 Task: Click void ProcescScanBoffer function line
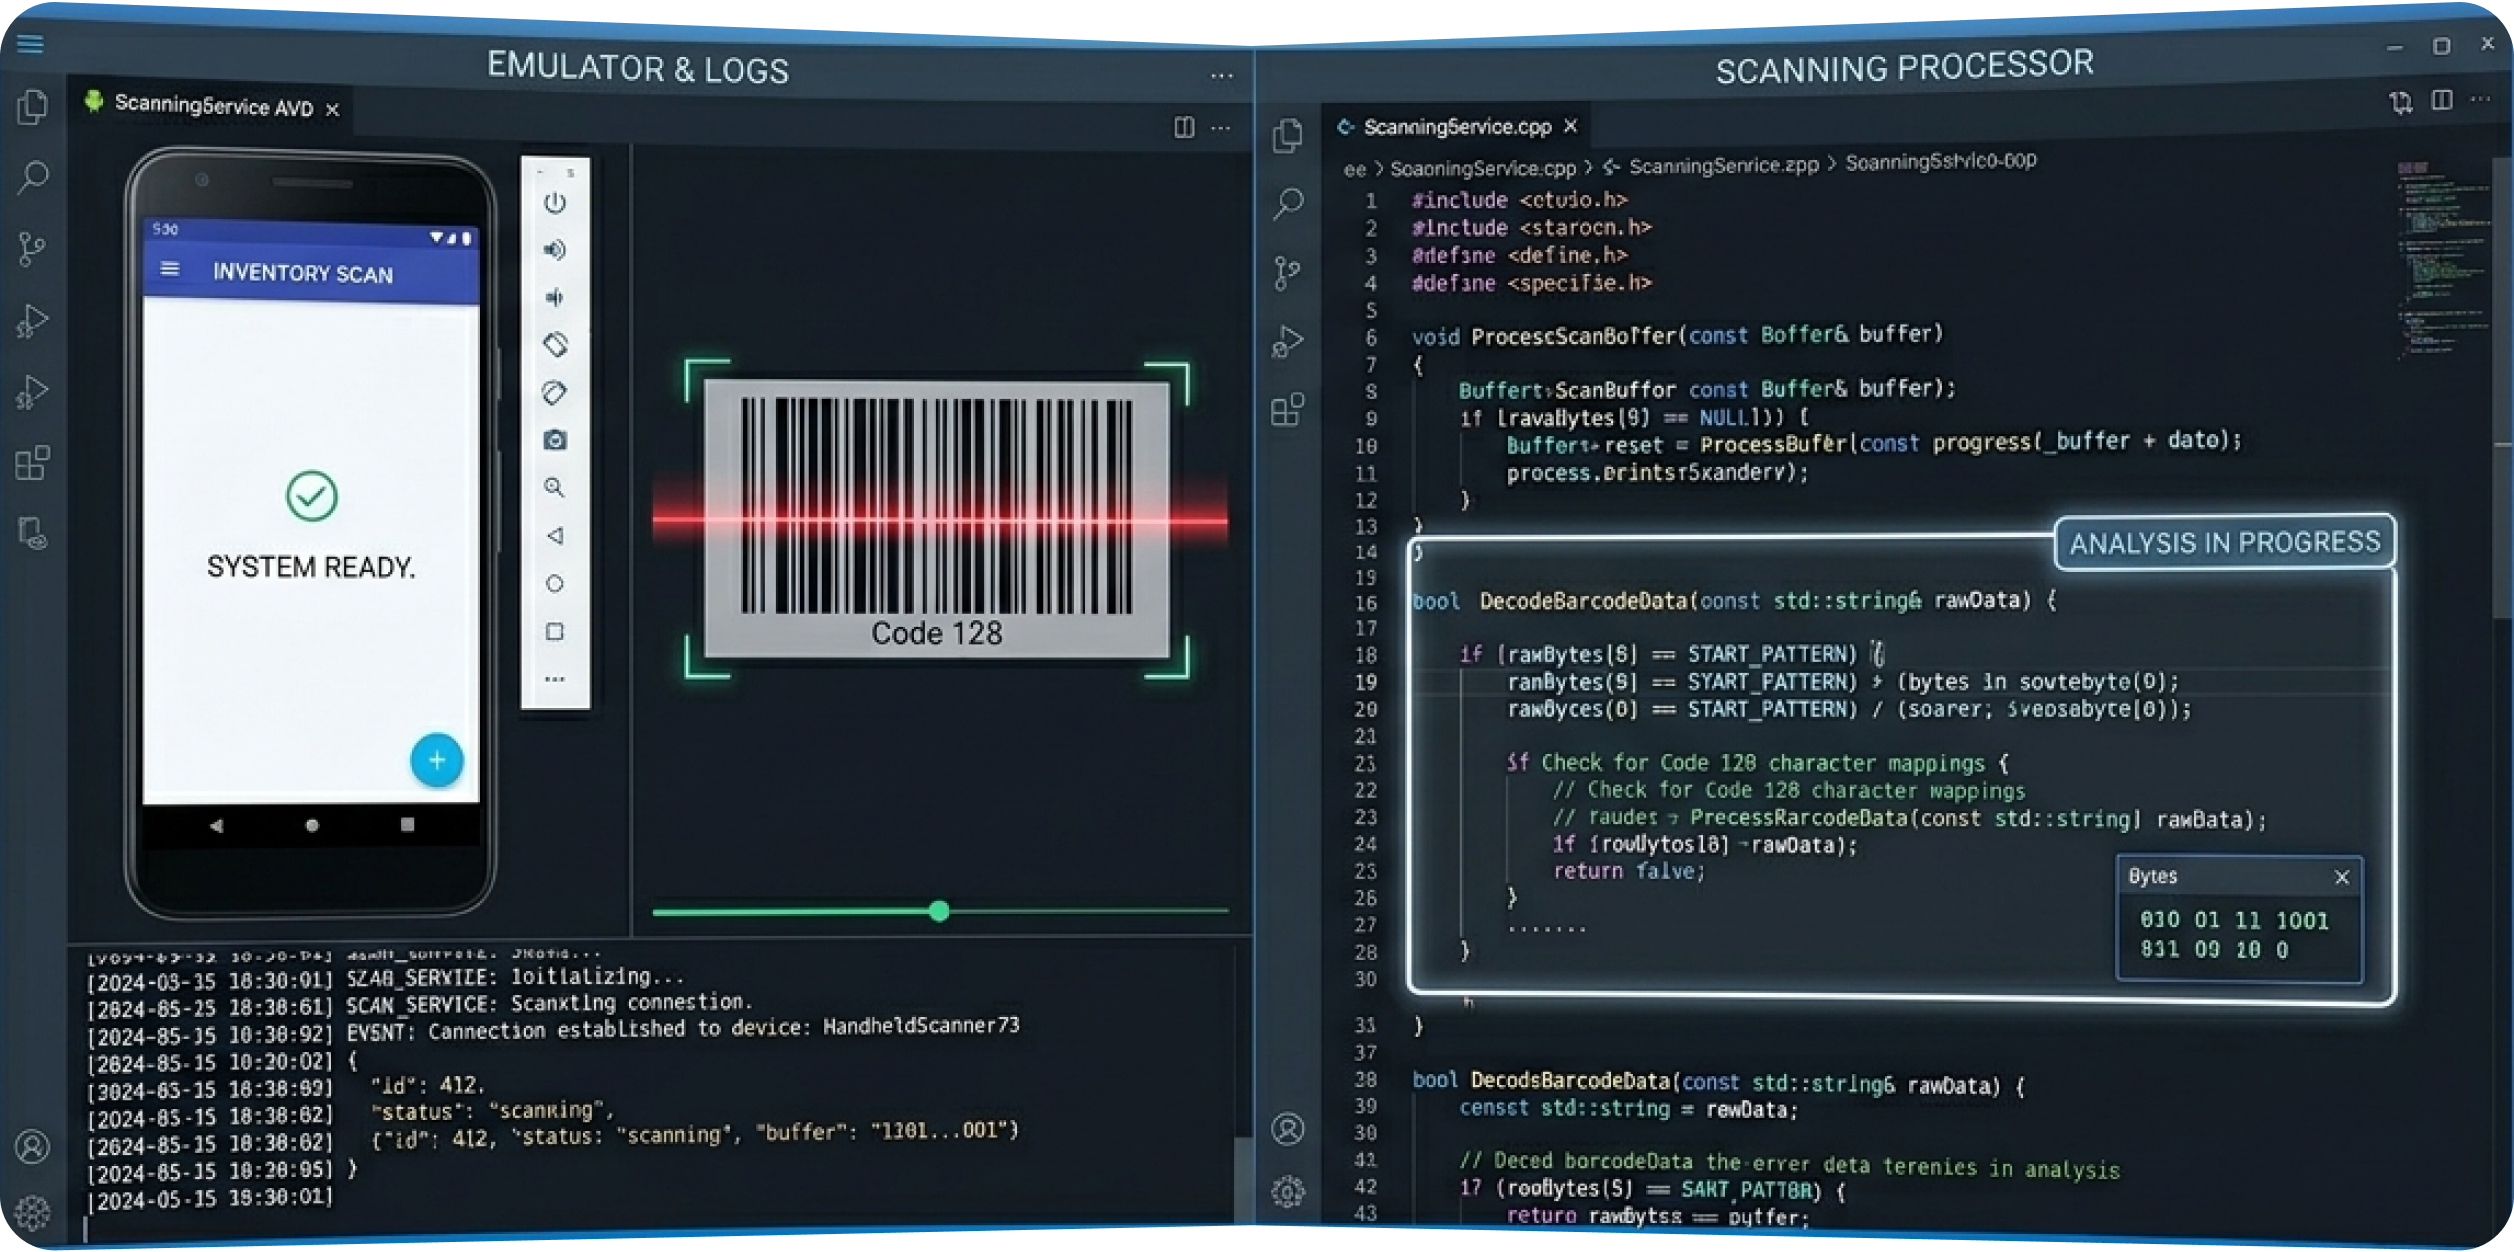pos(1676,335)
